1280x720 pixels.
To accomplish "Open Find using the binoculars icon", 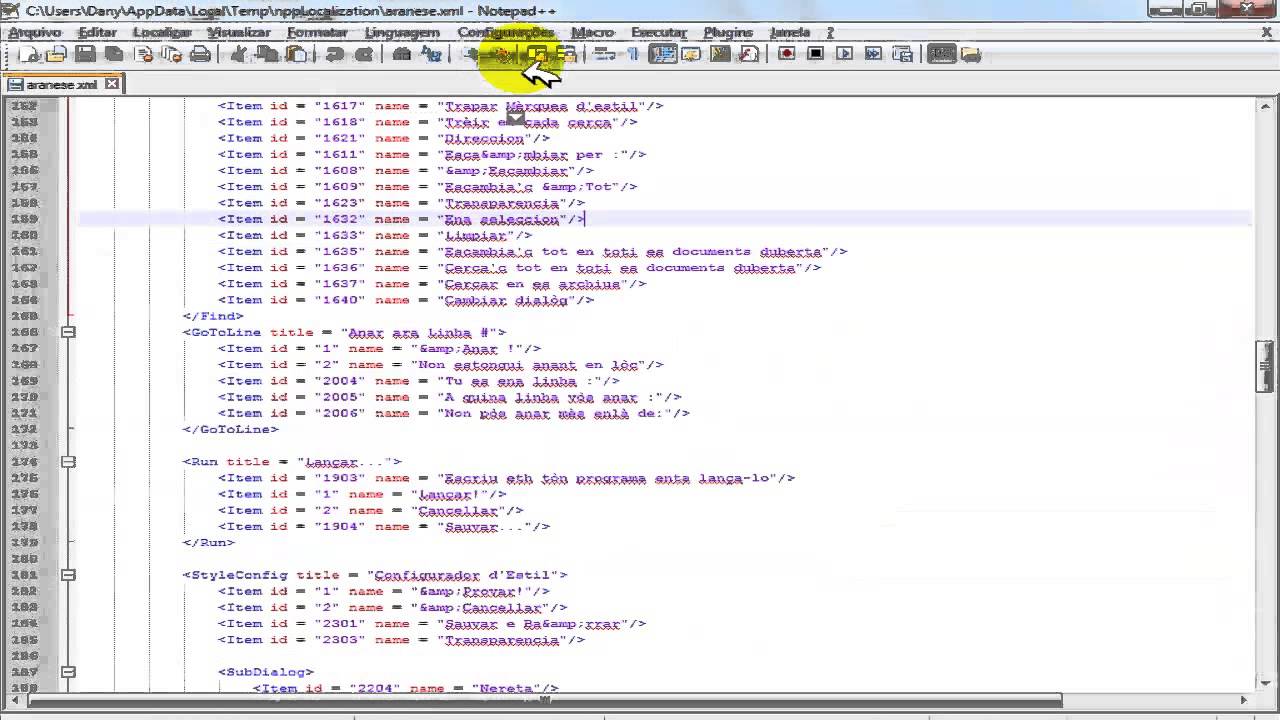I will point(402,54).
